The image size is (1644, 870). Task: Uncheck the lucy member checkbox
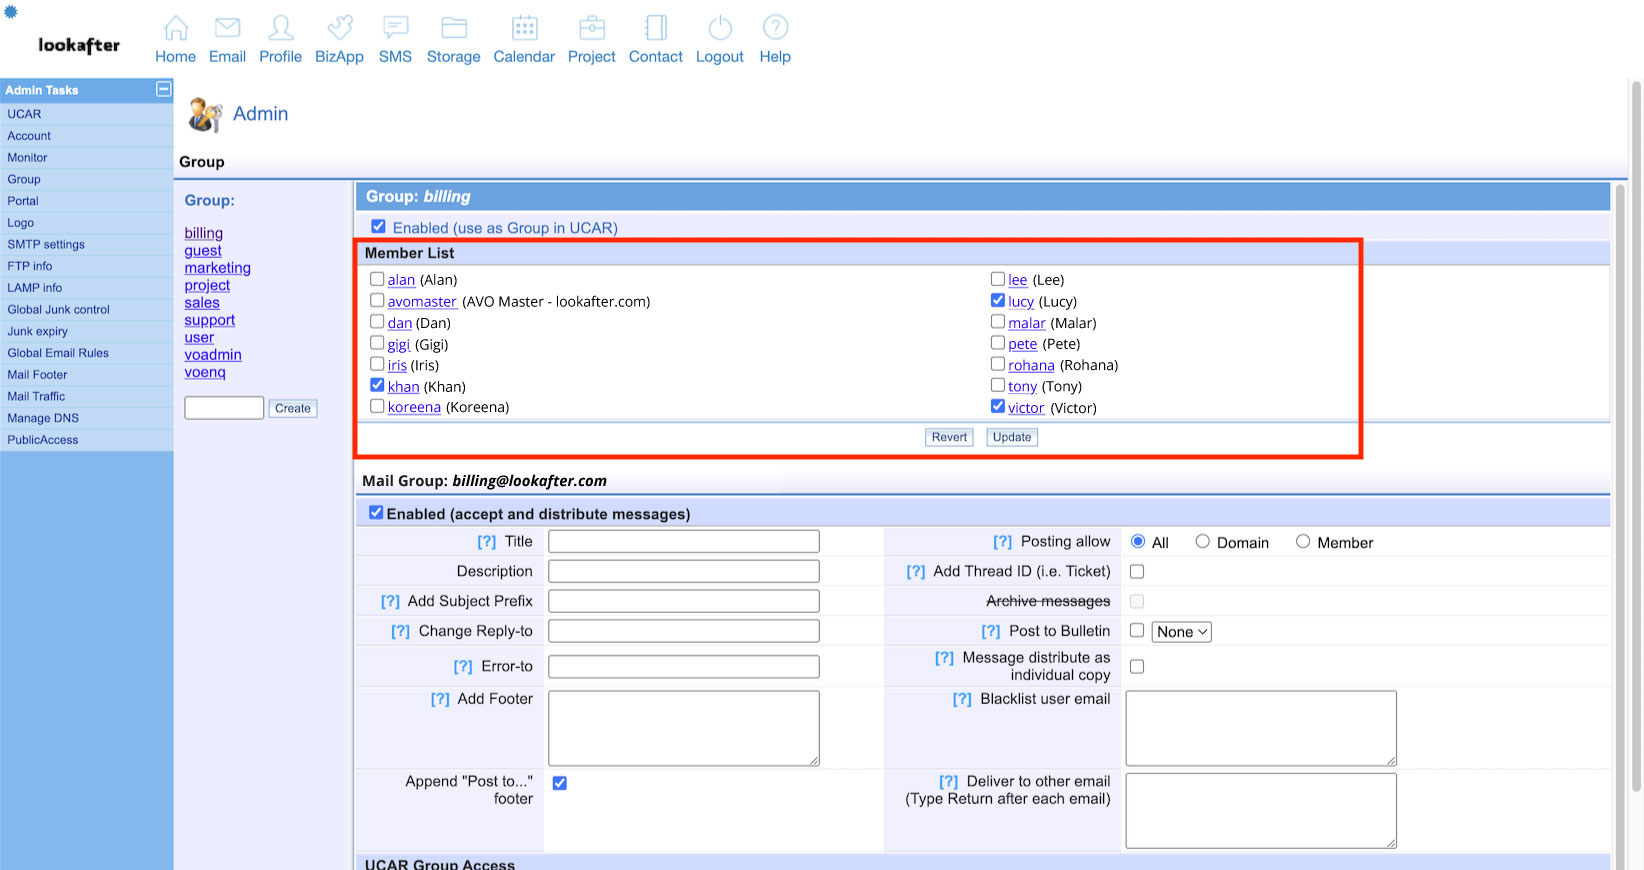pos(998,300)
